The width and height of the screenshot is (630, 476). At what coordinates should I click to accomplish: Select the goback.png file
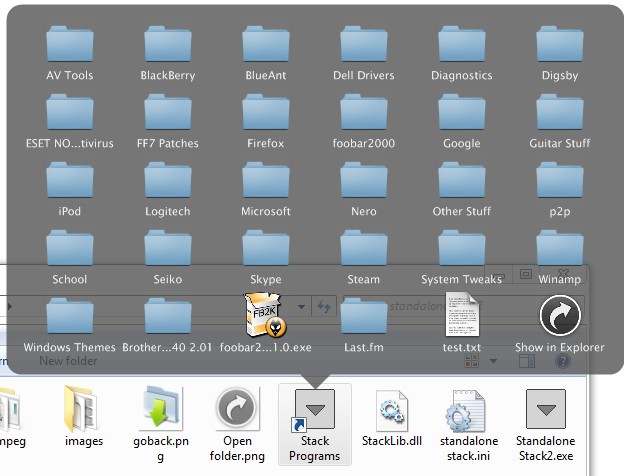coord(161,425)
